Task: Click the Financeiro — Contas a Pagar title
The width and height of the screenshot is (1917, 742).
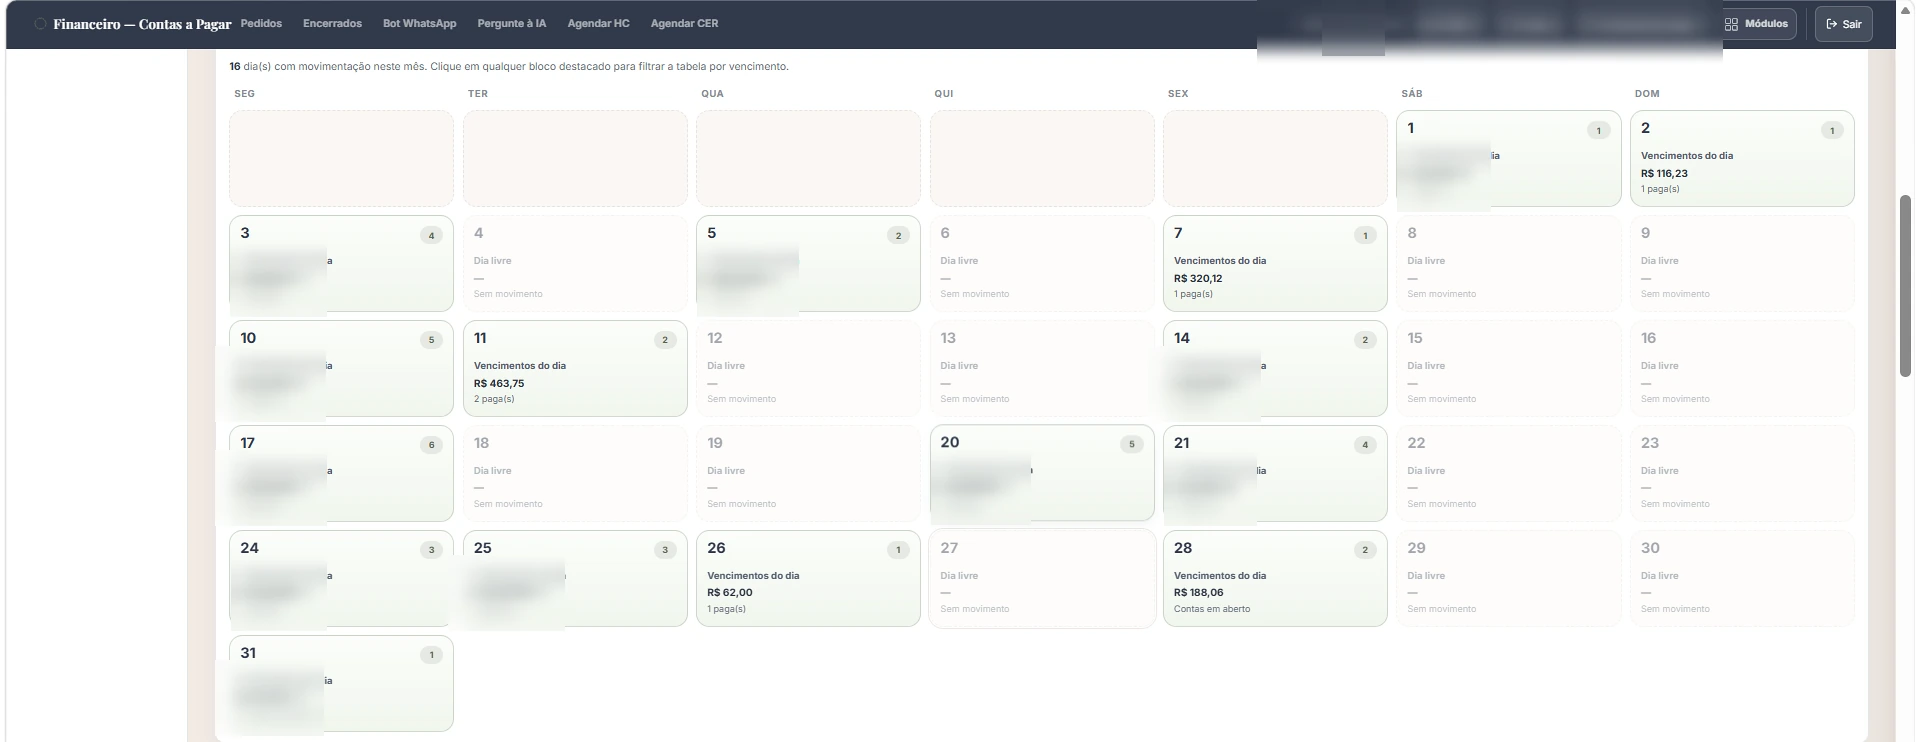Action: point(142,24)
